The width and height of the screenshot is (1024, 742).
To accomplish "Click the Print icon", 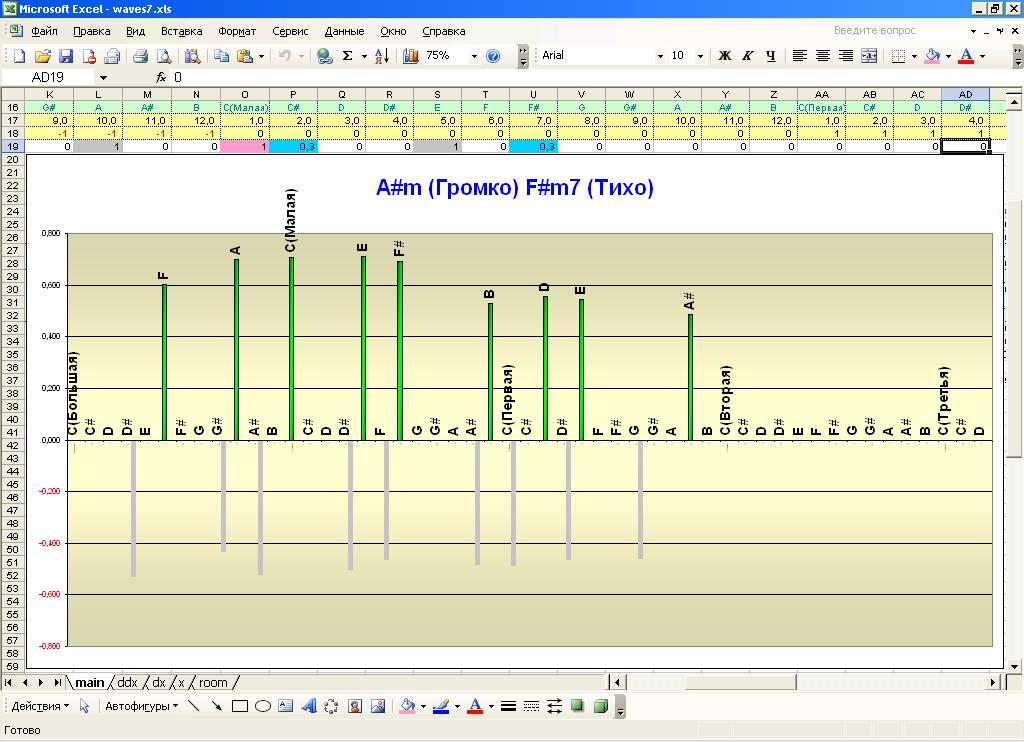I will click(x=140, y=56).
